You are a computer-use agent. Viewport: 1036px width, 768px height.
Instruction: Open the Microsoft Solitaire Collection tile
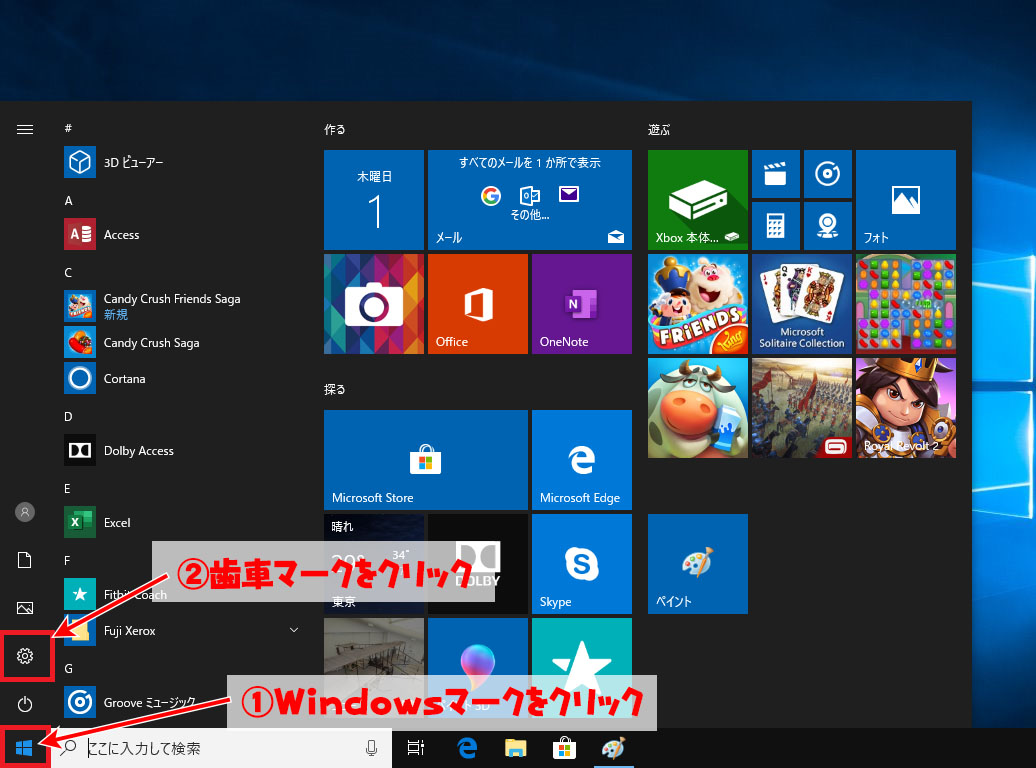click(x=801, y=304)
